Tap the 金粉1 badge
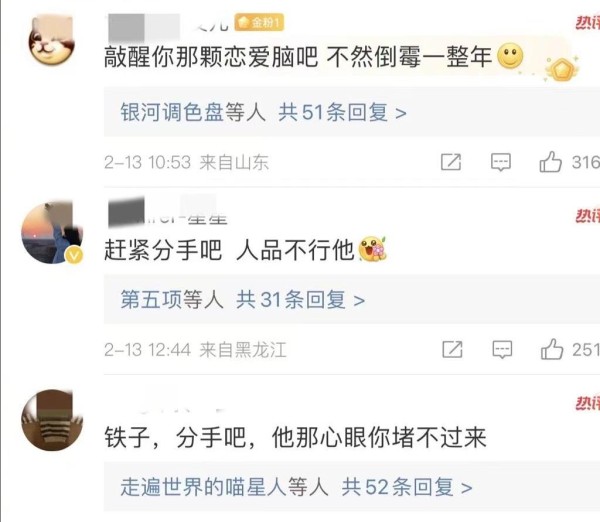The height and width of the screenshot is (522, 600). [259, 23]
